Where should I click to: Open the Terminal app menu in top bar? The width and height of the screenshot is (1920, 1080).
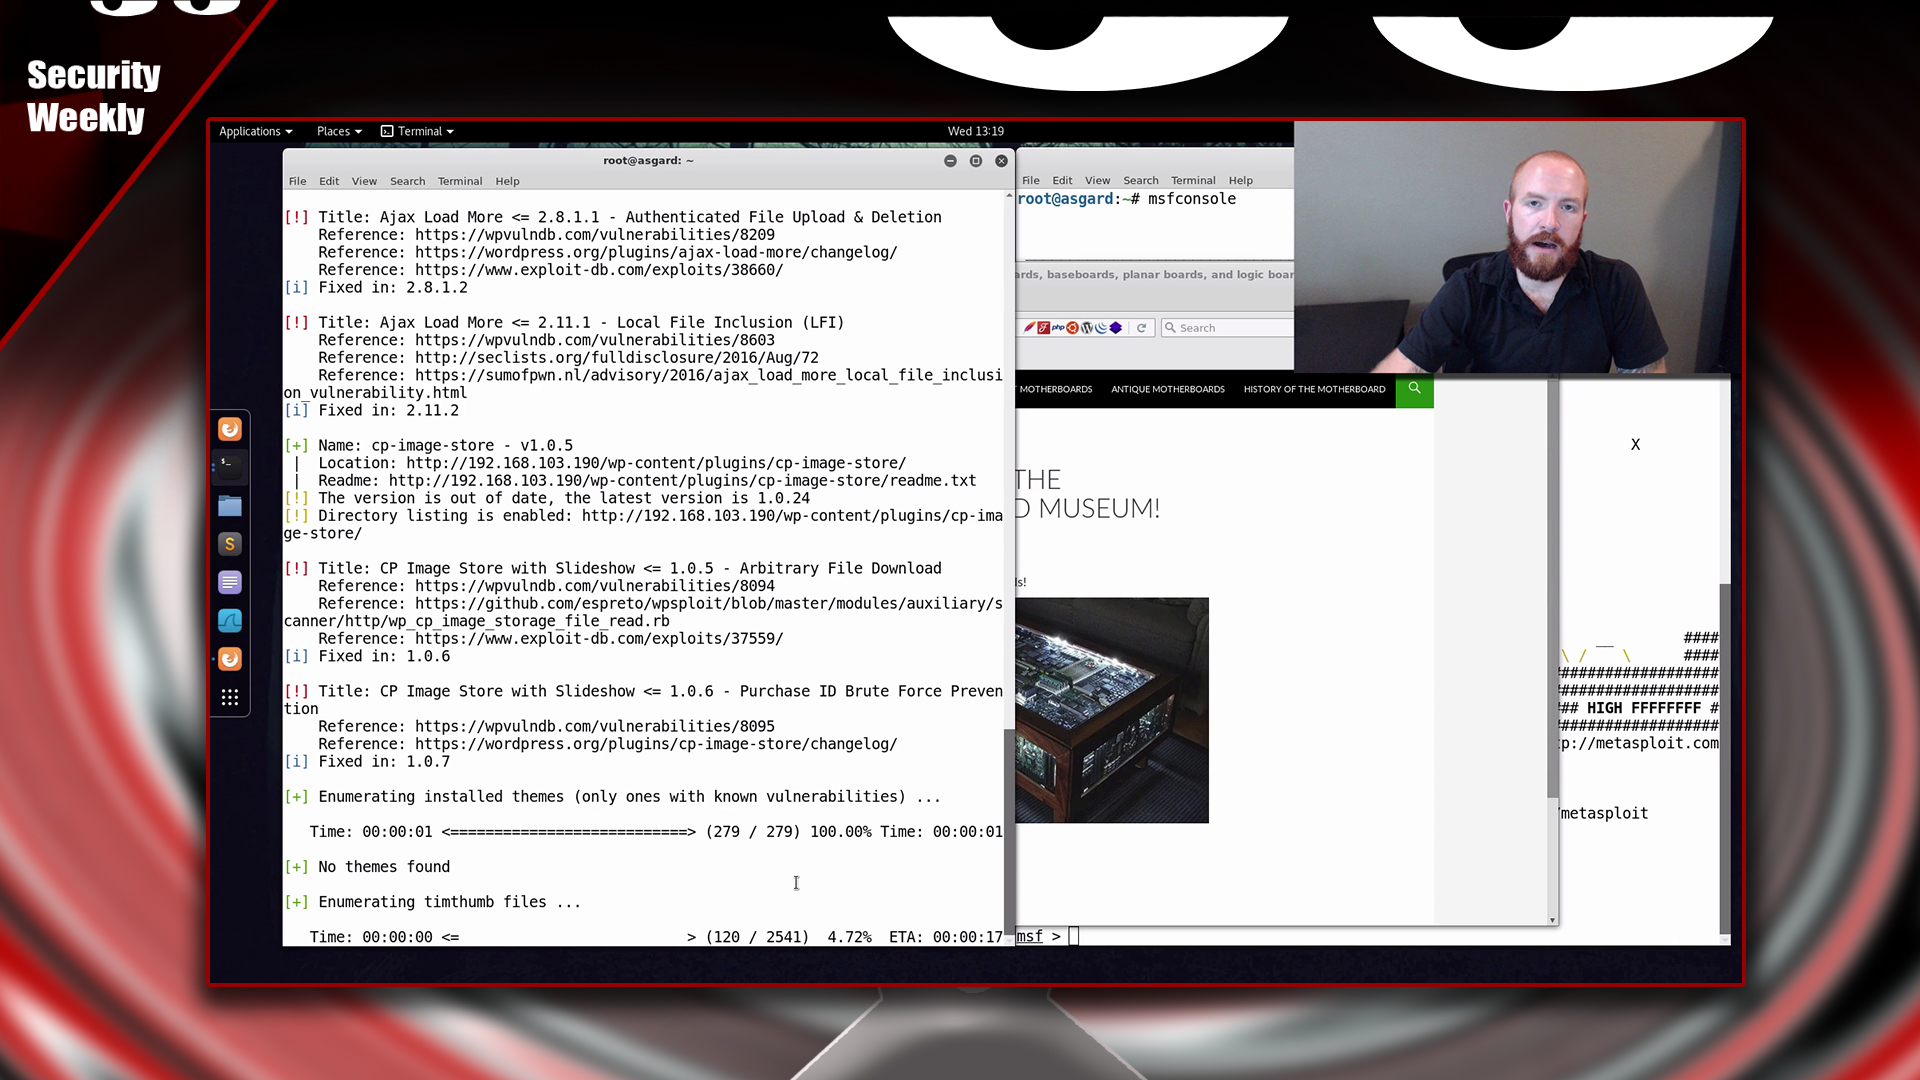point(417,131)
